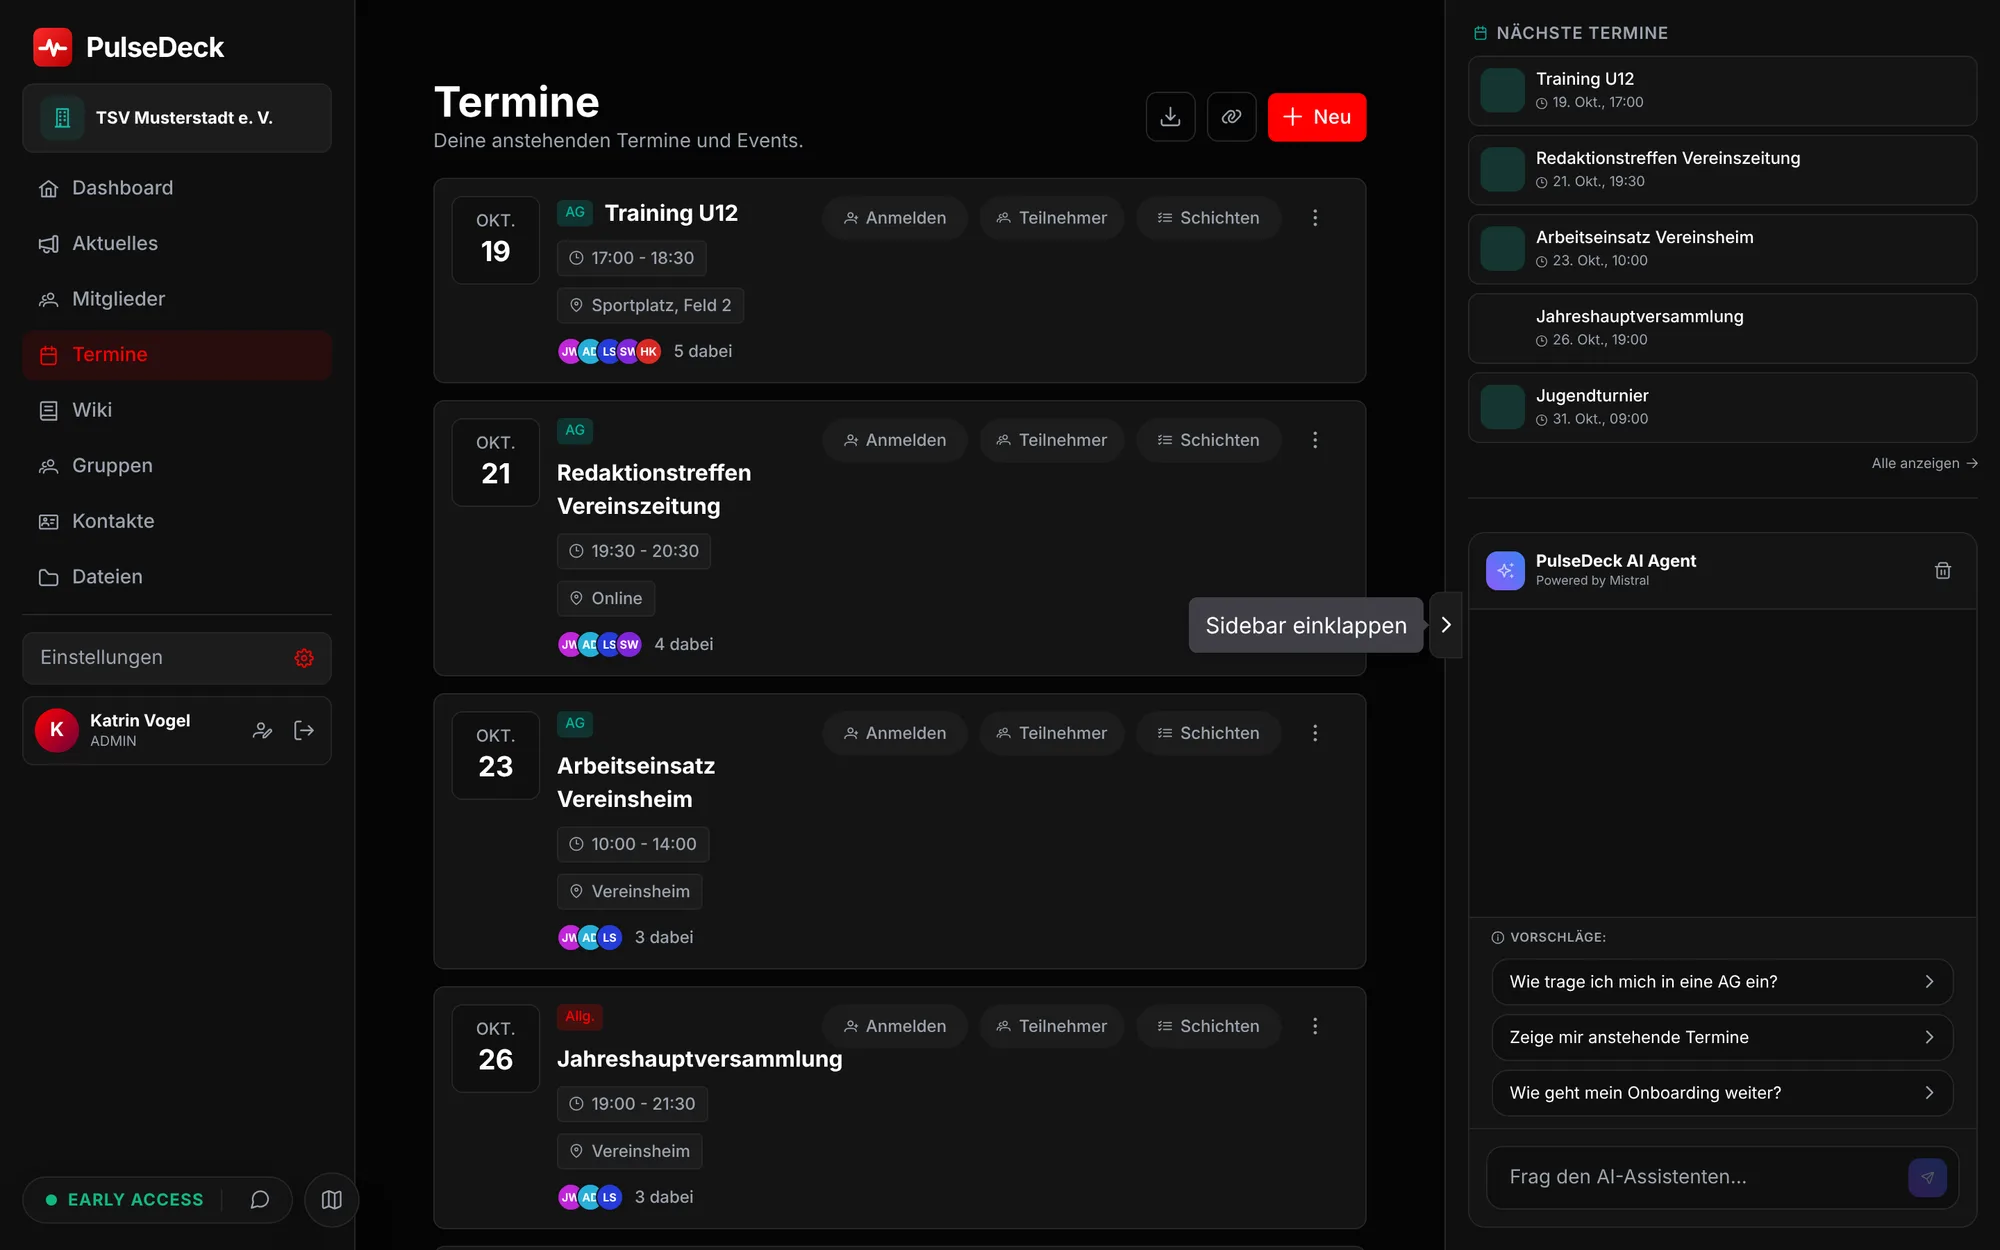
Task: Open Kontakte in the sidebar
Action: [x=177, y=521]
